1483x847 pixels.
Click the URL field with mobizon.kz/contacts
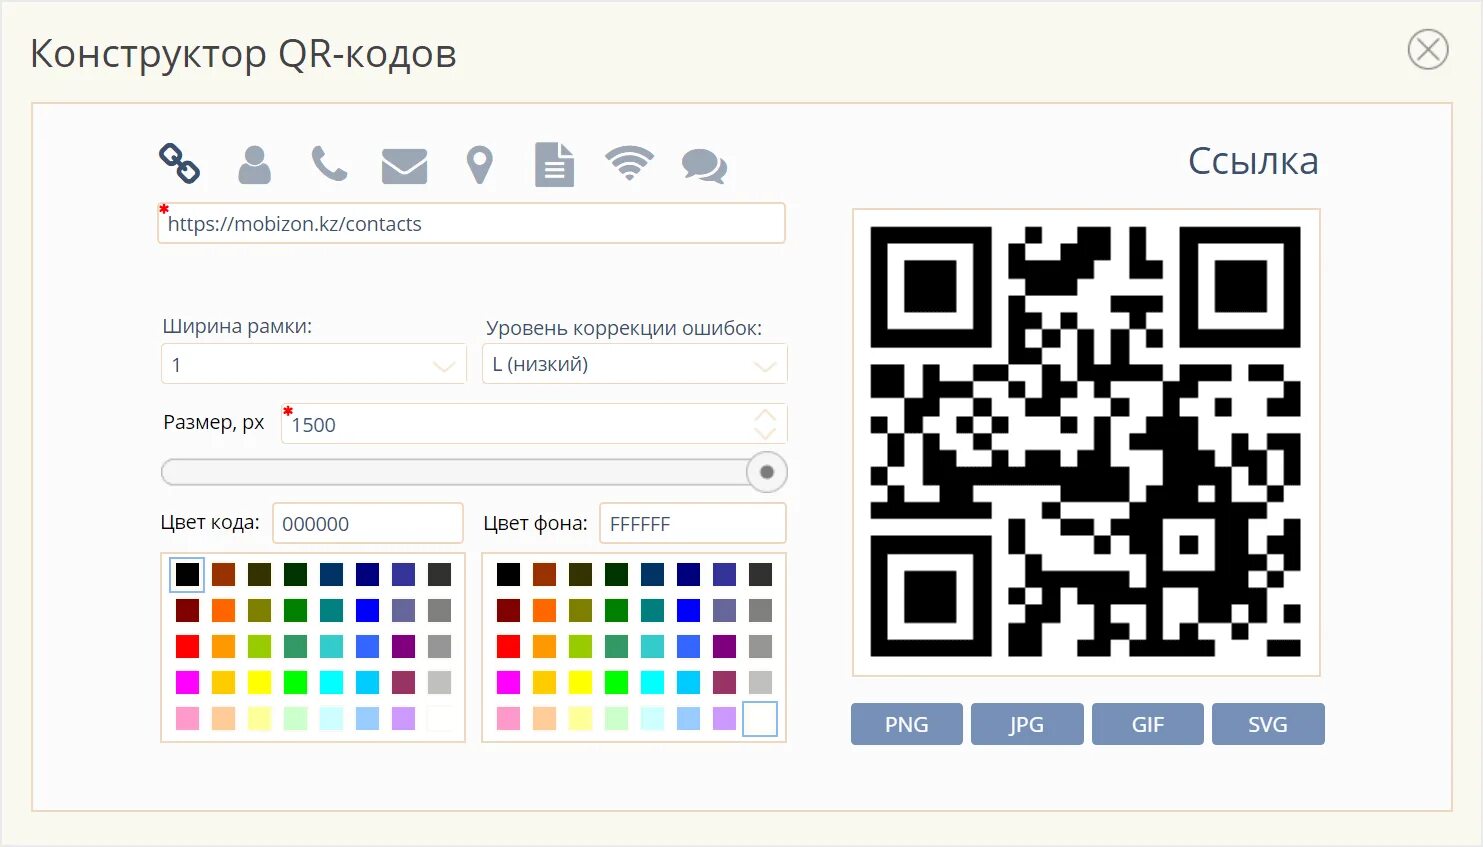coord(471,223)
